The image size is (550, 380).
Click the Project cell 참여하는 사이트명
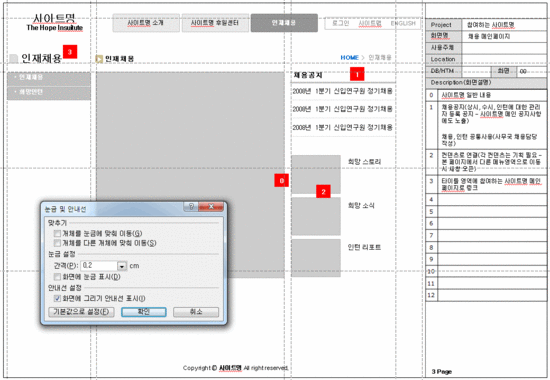pos(504,25)
